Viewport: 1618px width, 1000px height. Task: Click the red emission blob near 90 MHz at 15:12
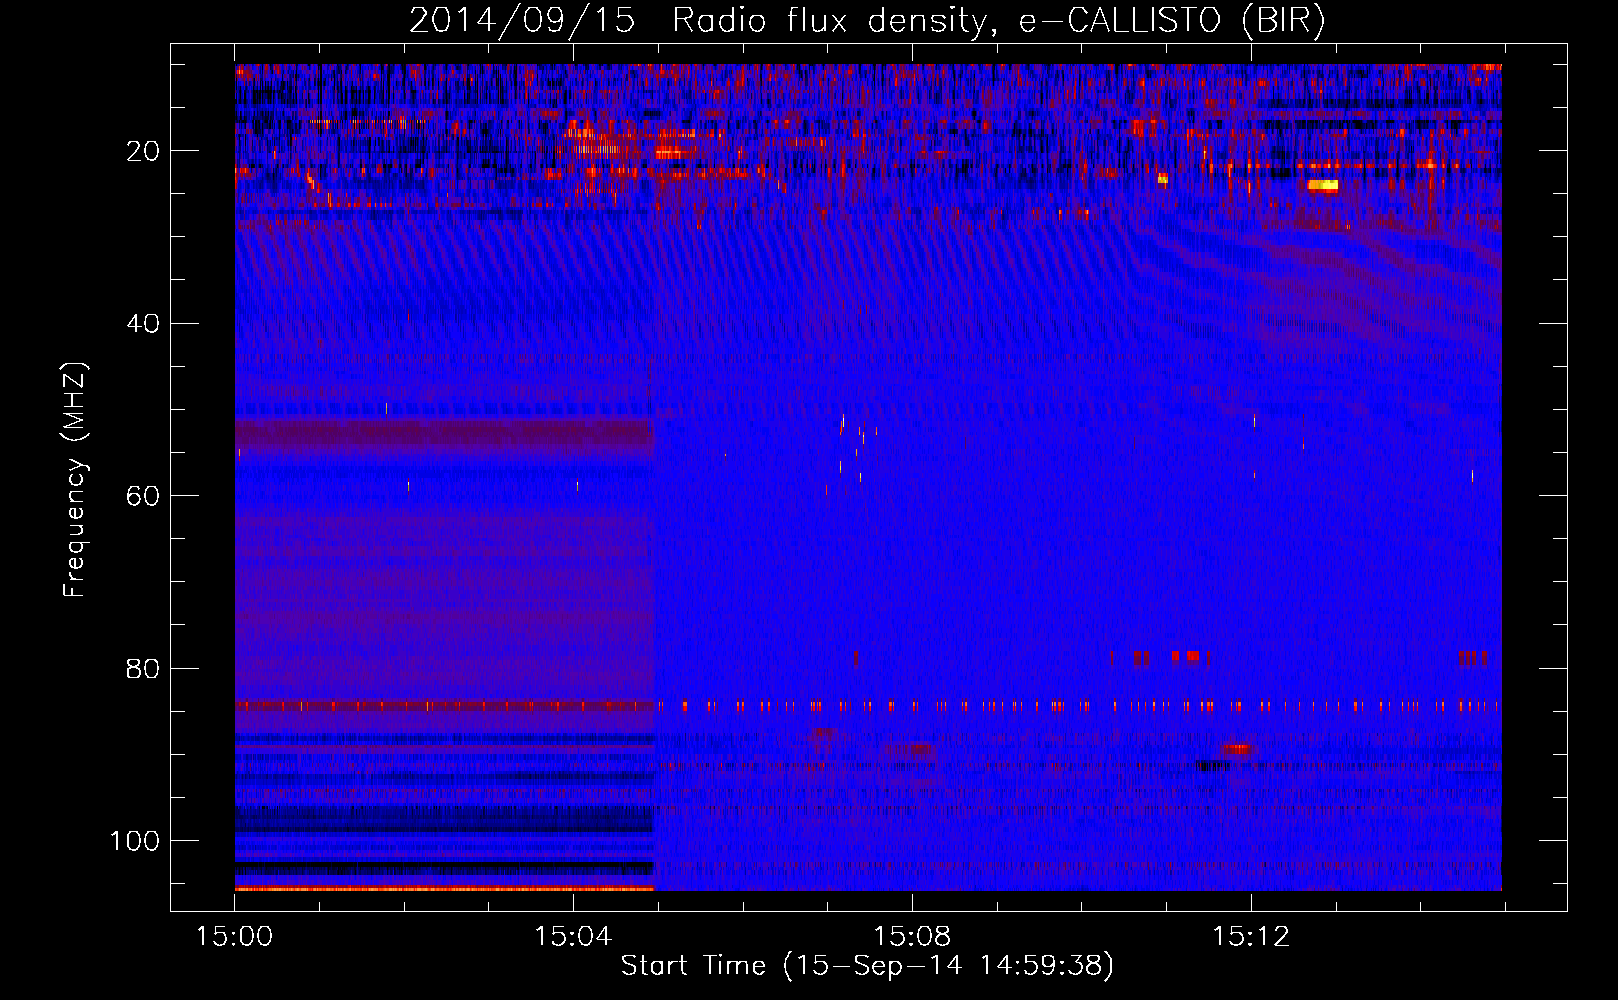1235,749
